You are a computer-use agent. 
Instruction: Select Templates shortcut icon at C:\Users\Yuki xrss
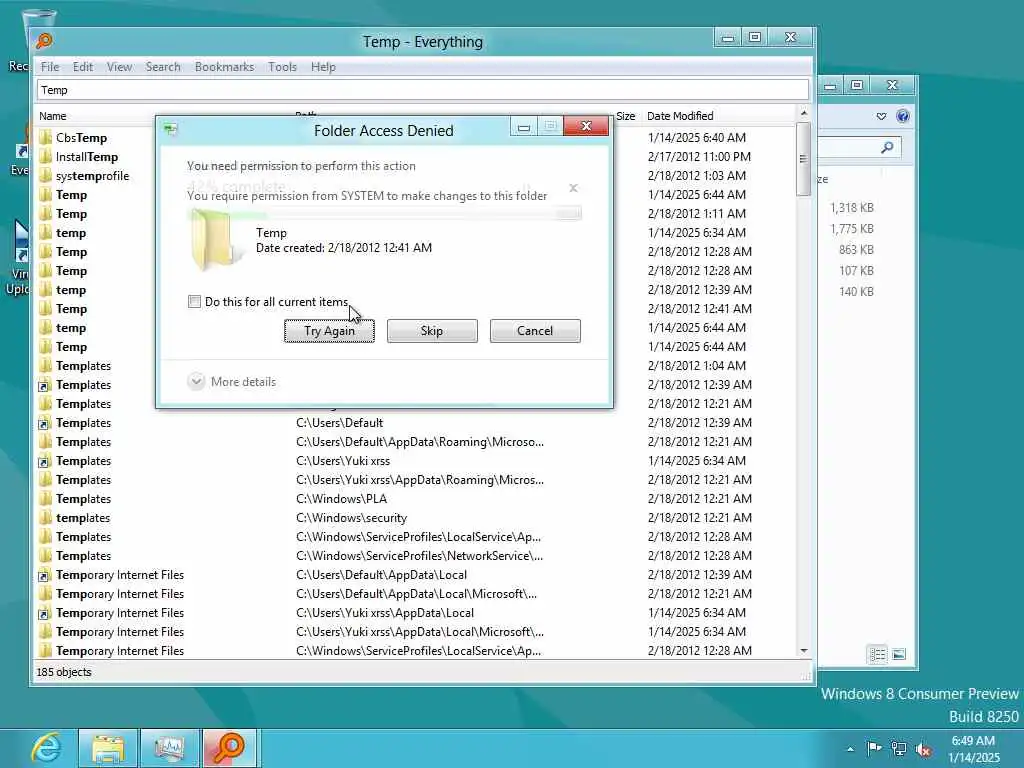(45, 461)
